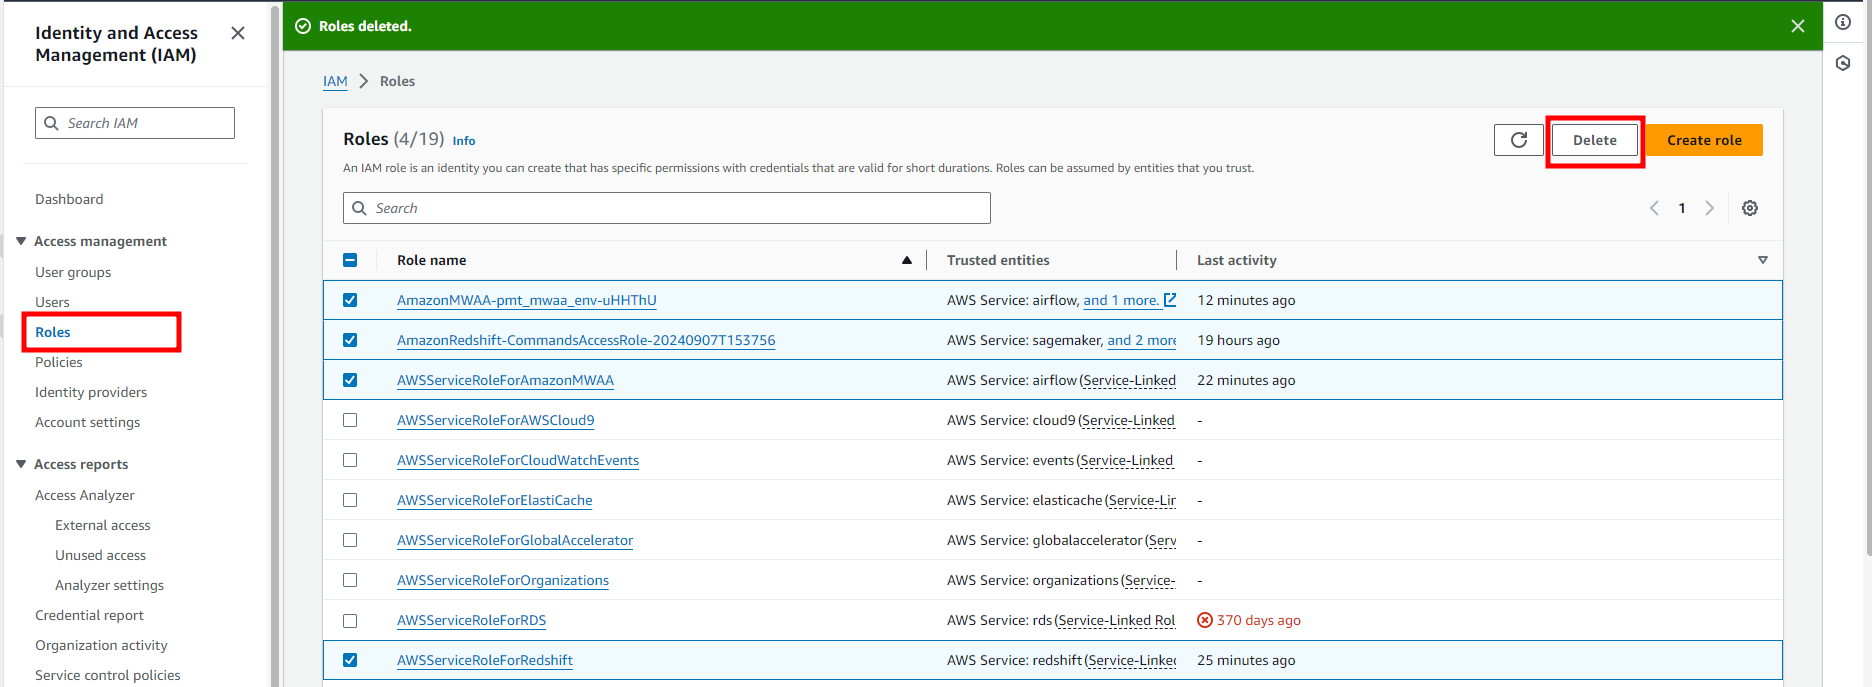Select Roles in the sidebar
1872x687 pixels.
click(53, 332)
